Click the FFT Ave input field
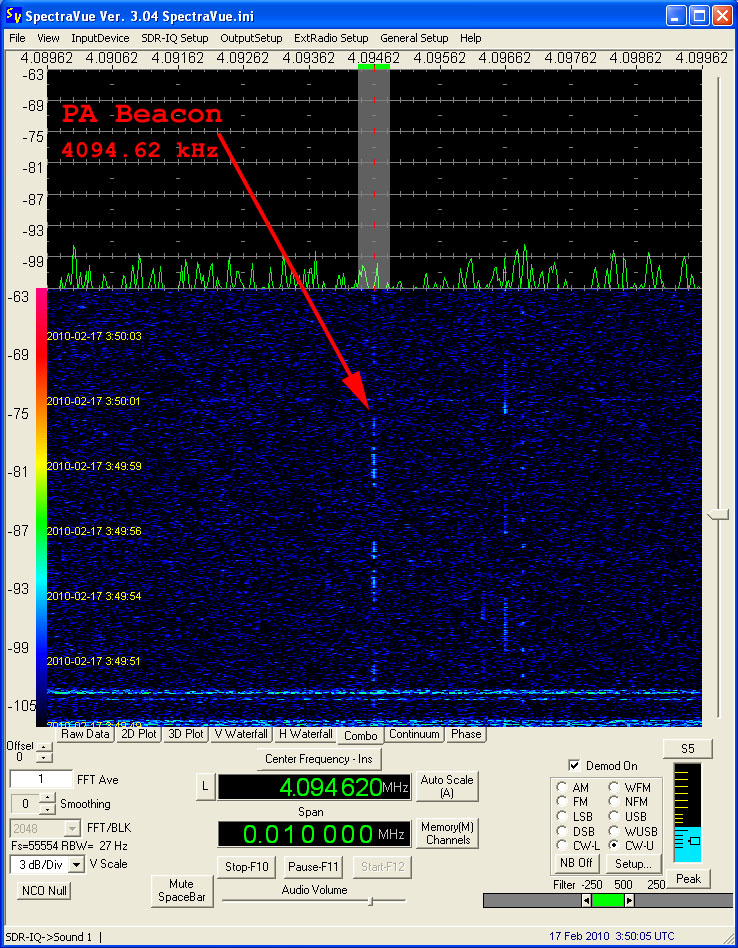738x948 pixels. tap(41, 779)
